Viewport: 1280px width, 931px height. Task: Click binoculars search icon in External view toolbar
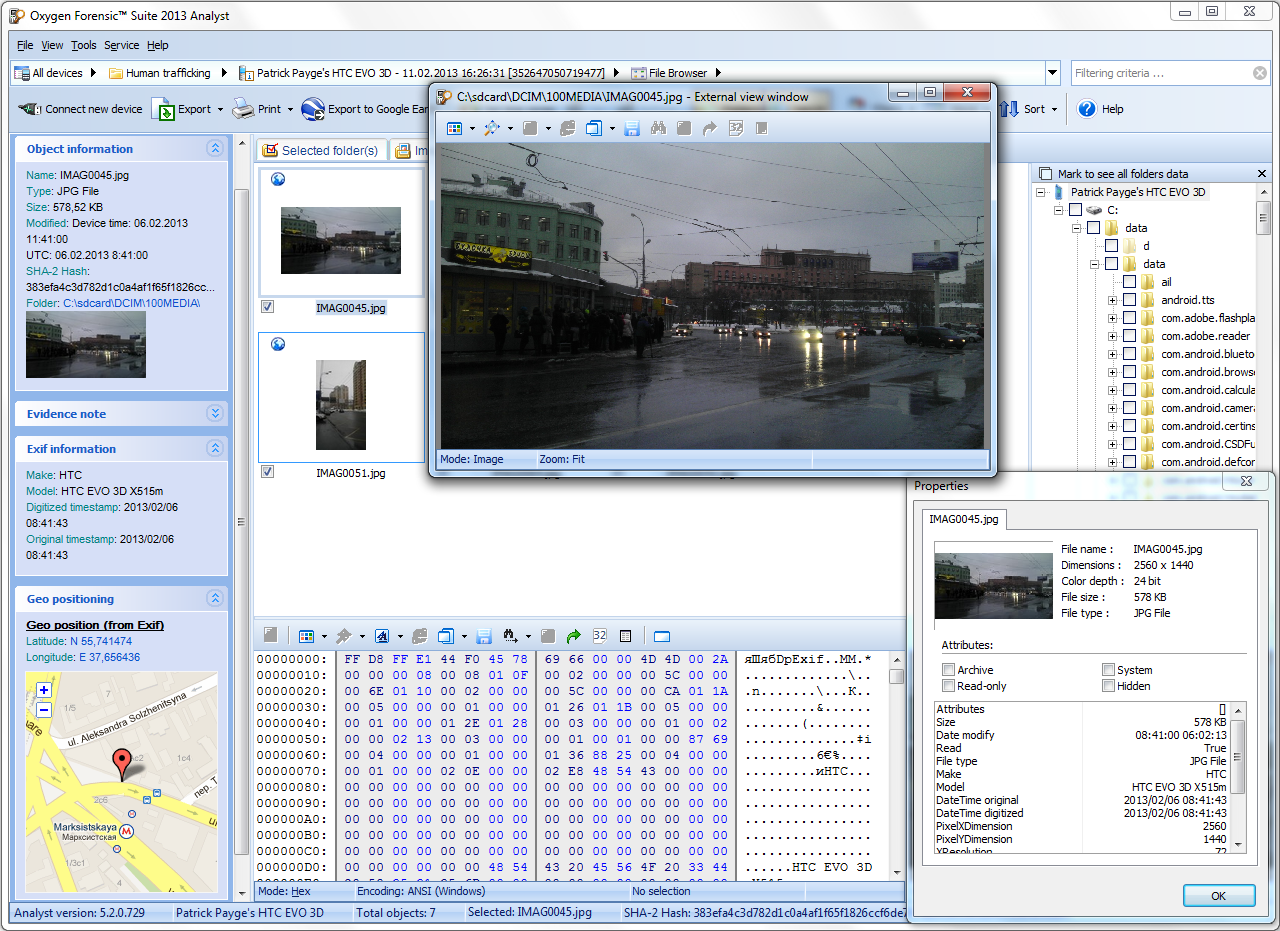click(658, 128)
